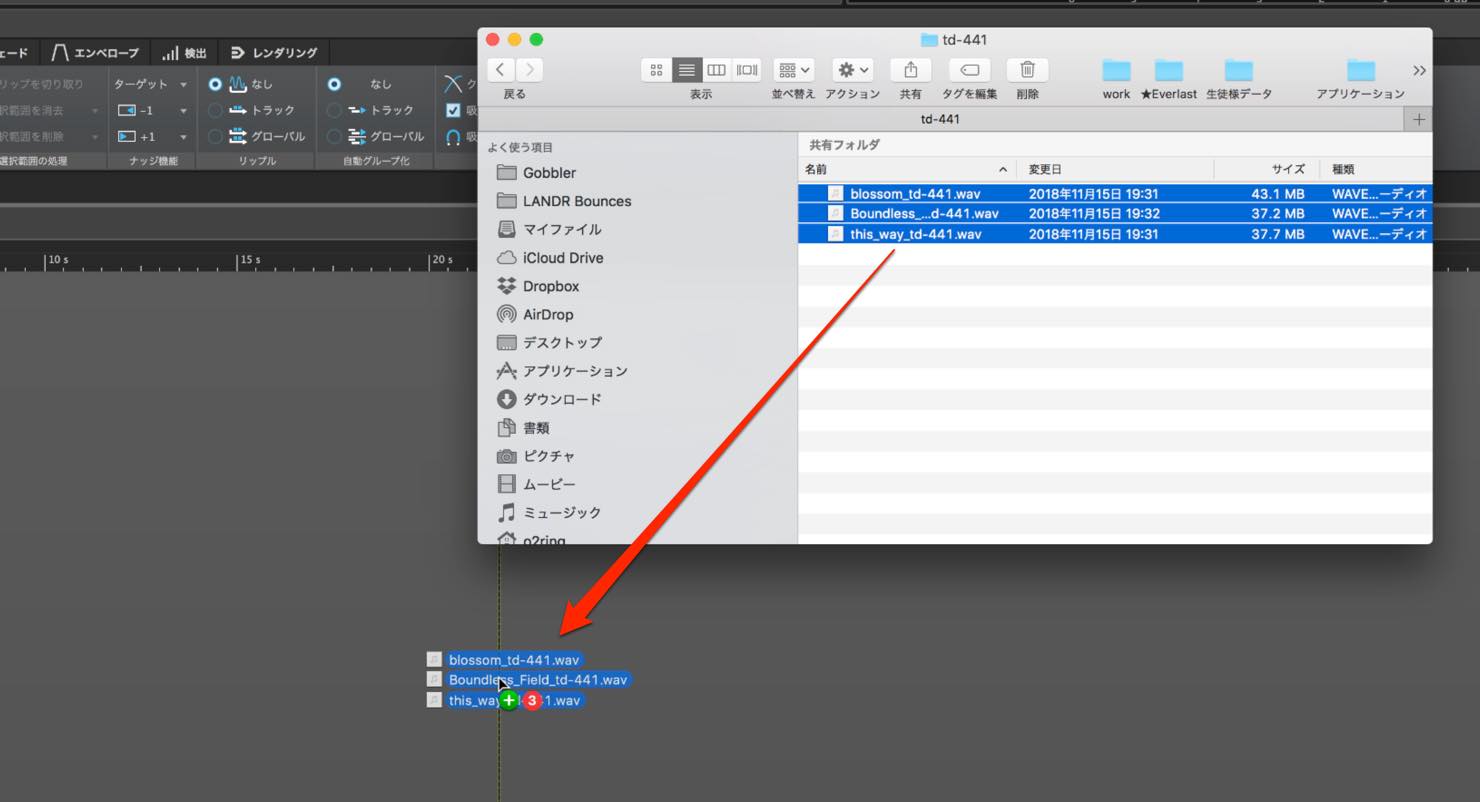The width and height of the screenshot is (1480, 802).
Task: Select auto-grouping Global radio option
Action: [334, 136]
